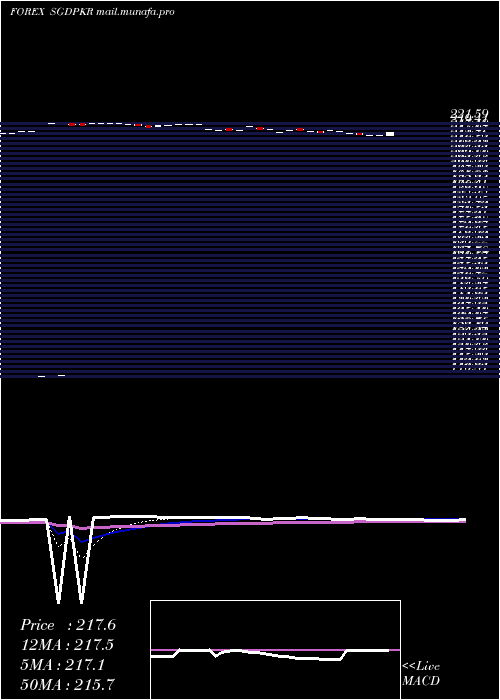Click the 50MA : 215.7 value
Screen dimensions: 500x700
pyautogui.click(x=67, y=684)
